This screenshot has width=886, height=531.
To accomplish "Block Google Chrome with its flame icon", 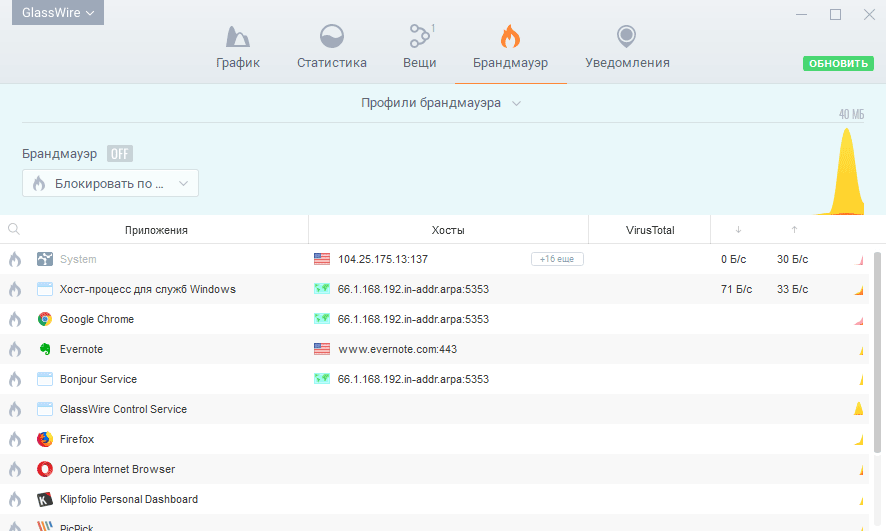I will pyautogui.click(x=15, y=319).
